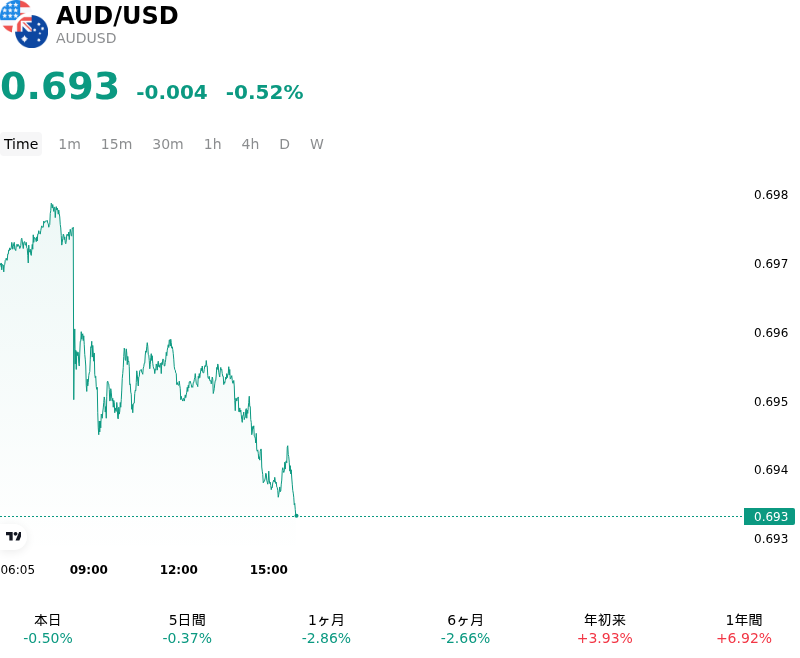
Task: Select the 本日 performance range
Action: click(x=48, y=629)
